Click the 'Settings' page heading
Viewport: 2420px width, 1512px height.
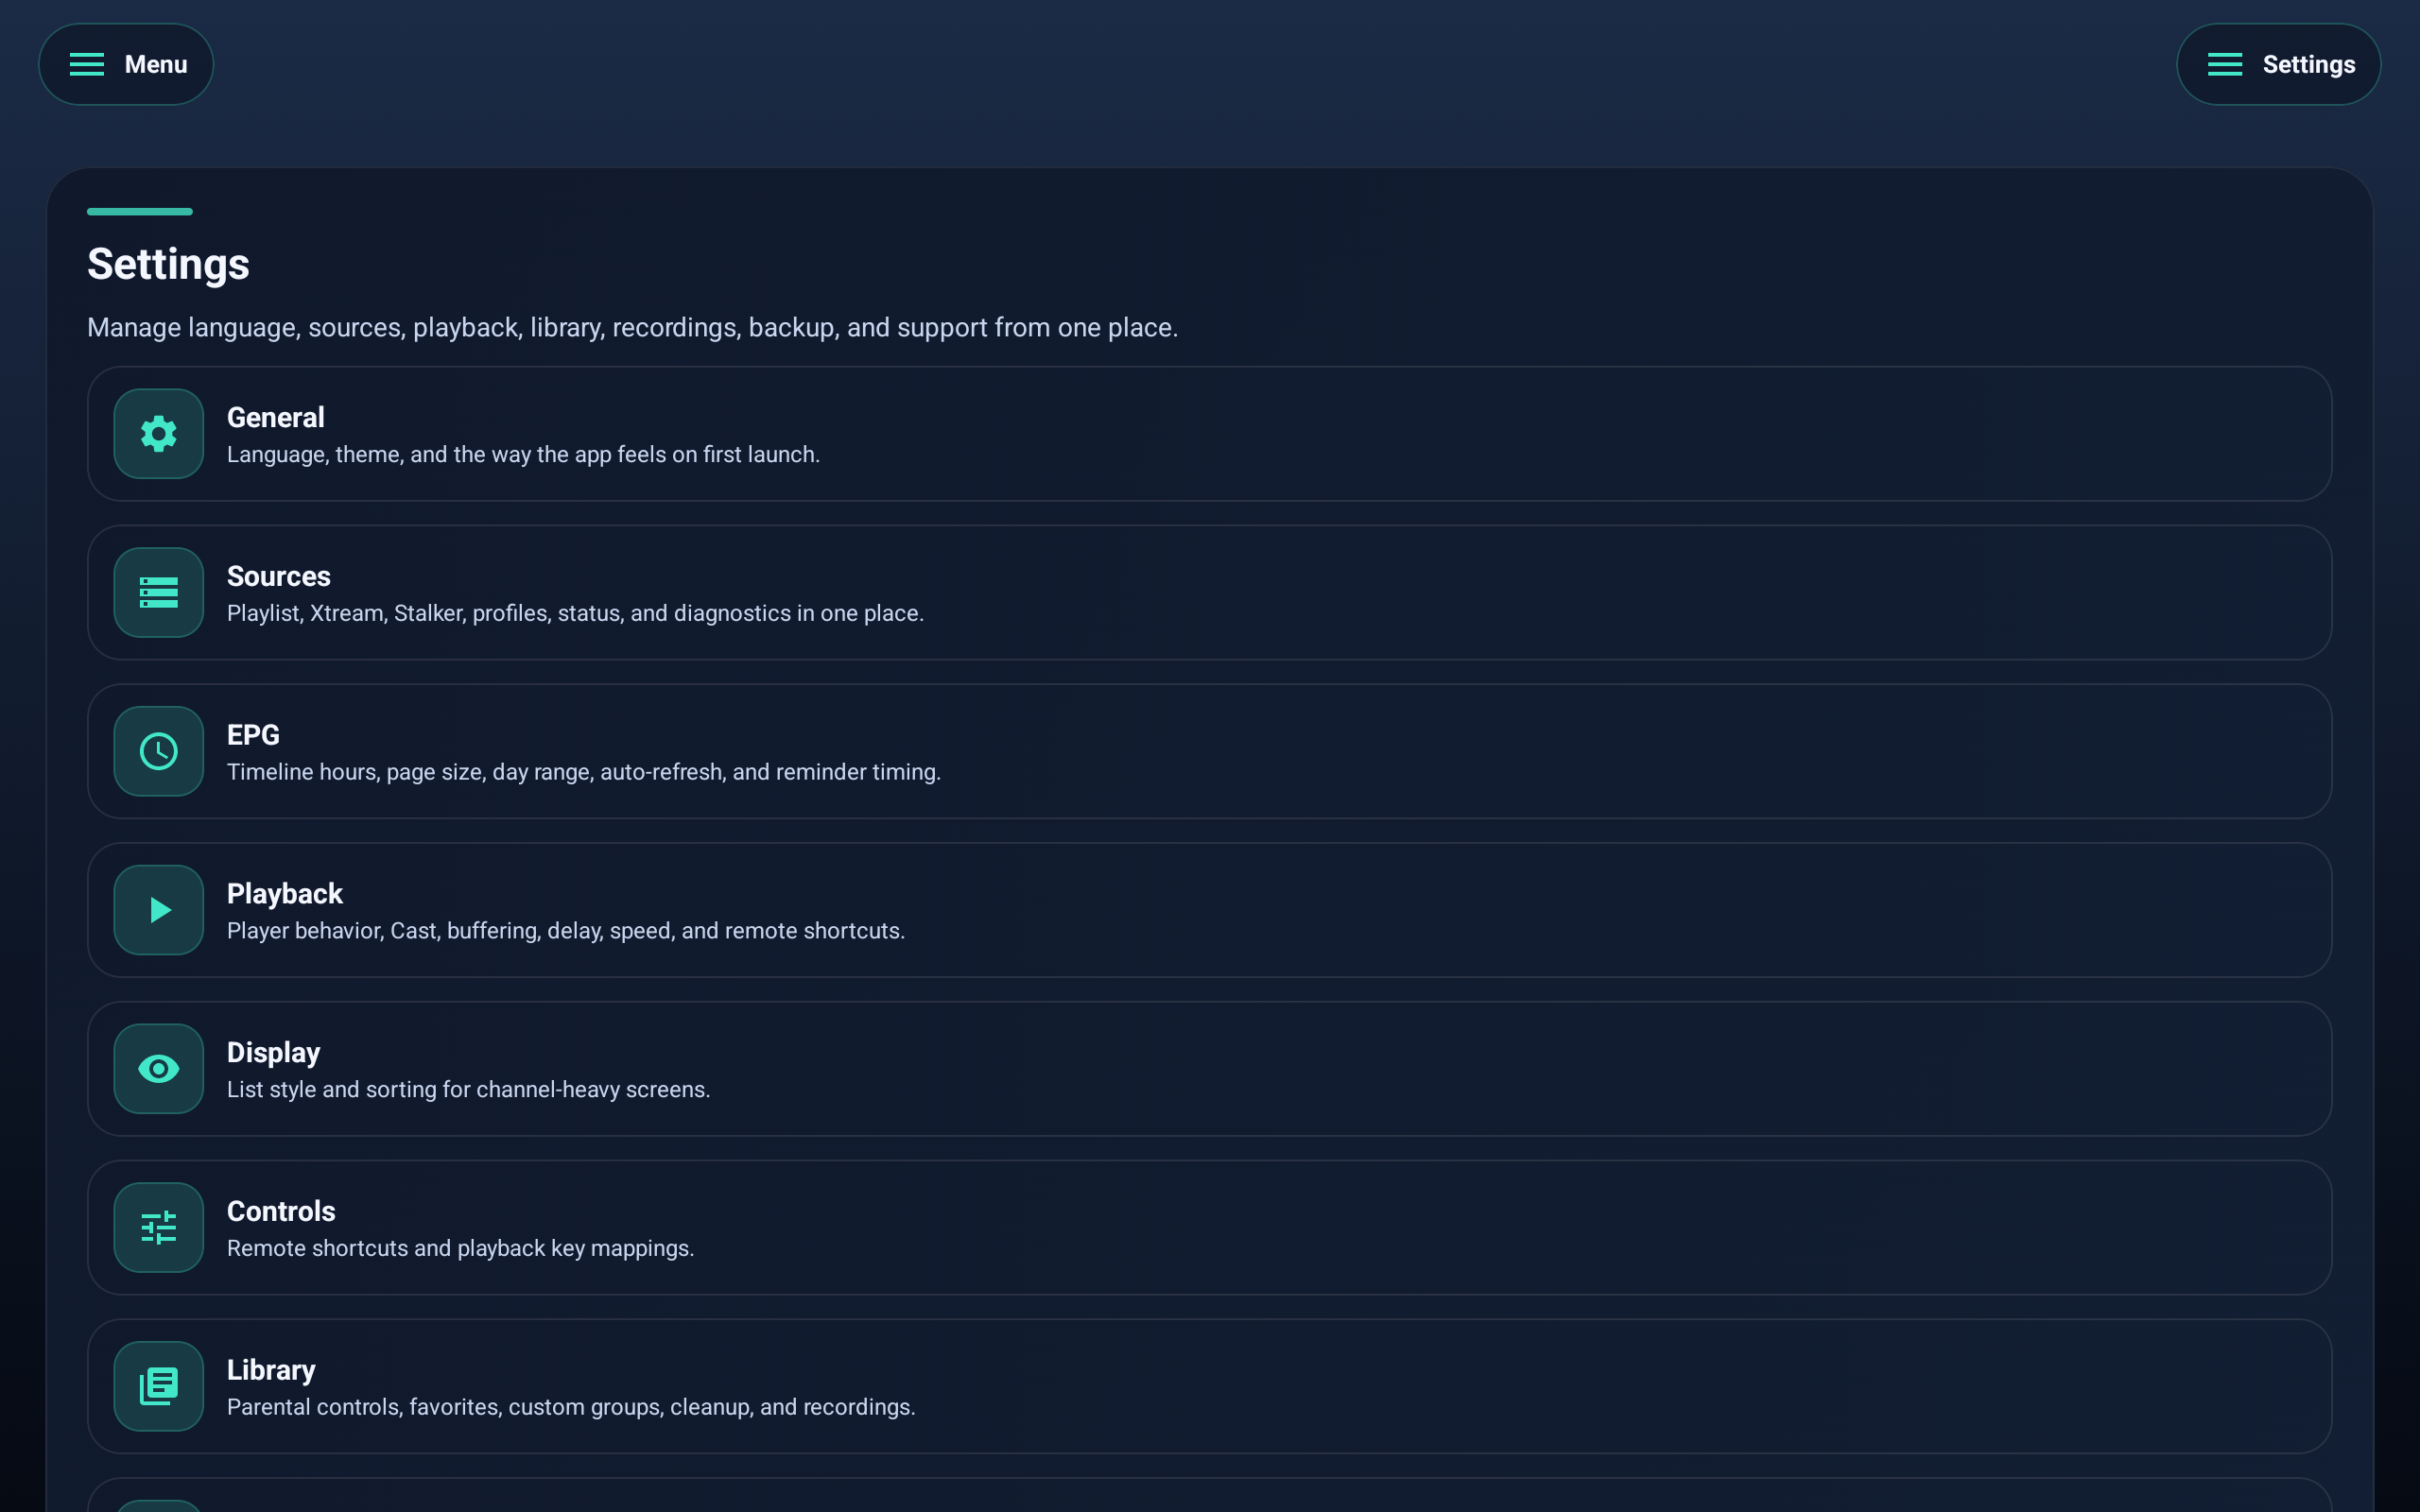click(x=168, y=265)
